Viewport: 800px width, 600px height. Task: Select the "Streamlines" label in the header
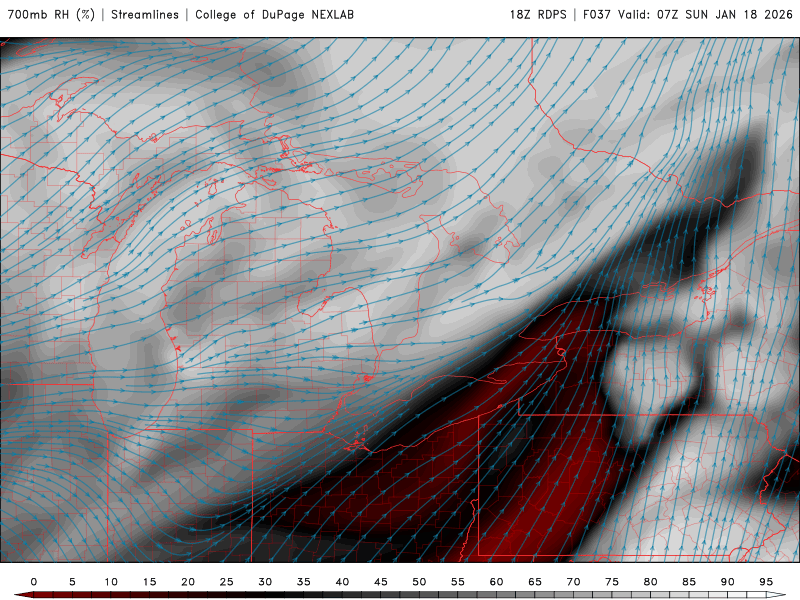tap(145, 14)
